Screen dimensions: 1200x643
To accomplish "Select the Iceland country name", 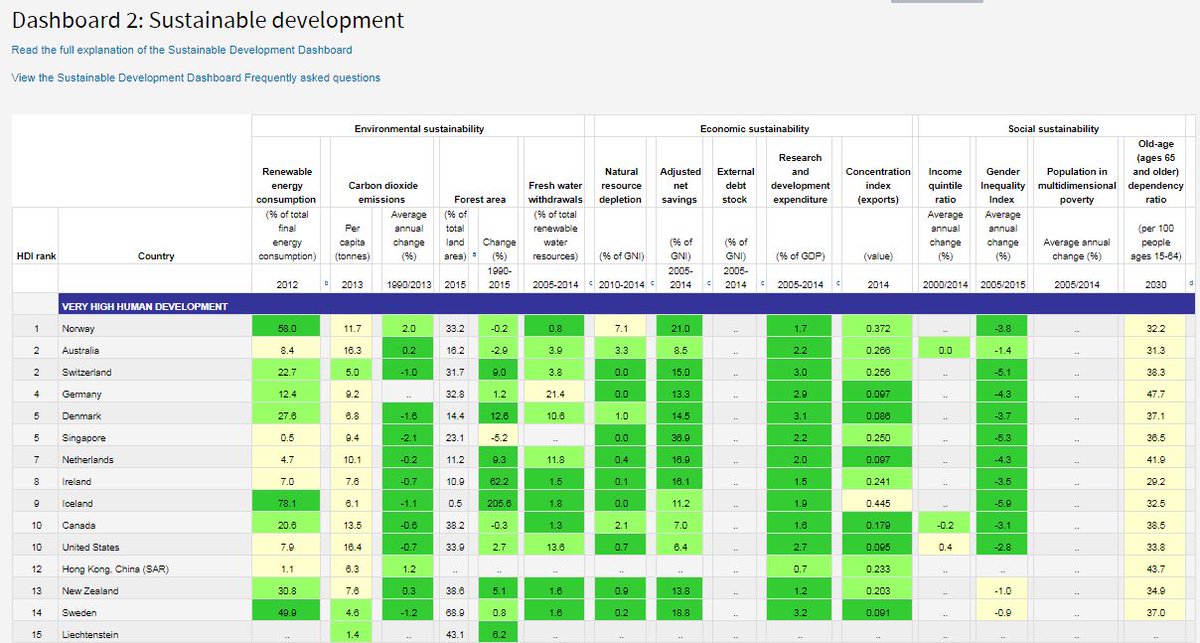I will click(x=78, y=503).
